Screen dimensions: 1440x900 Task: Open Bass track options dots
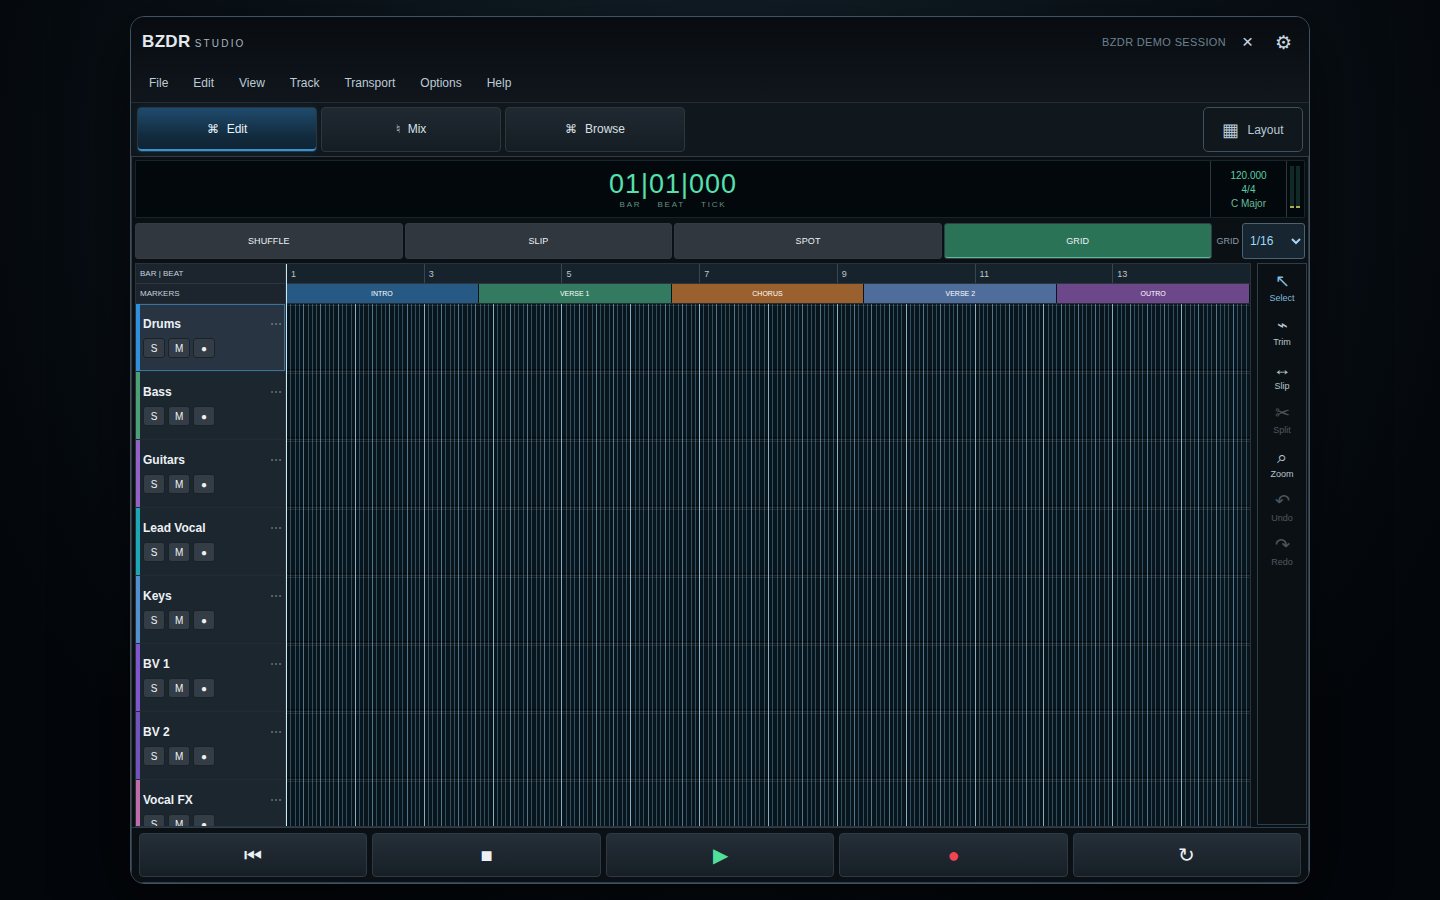point(276,392)
